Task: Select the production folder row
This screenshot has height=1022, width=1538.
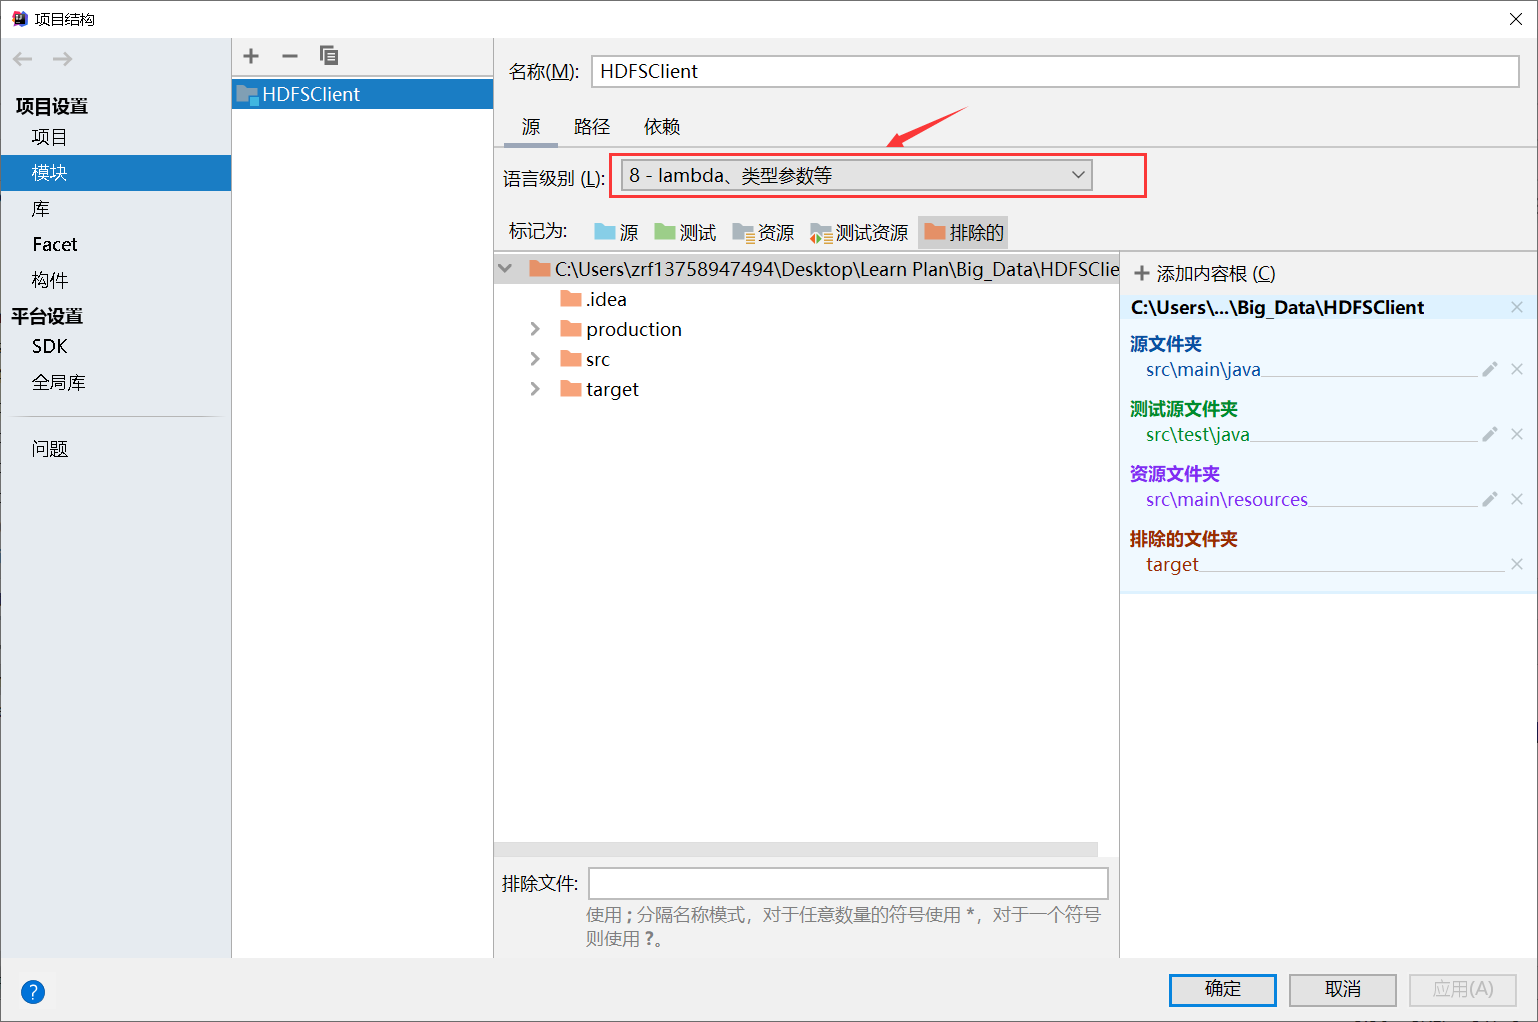Action: coord(621,329)
